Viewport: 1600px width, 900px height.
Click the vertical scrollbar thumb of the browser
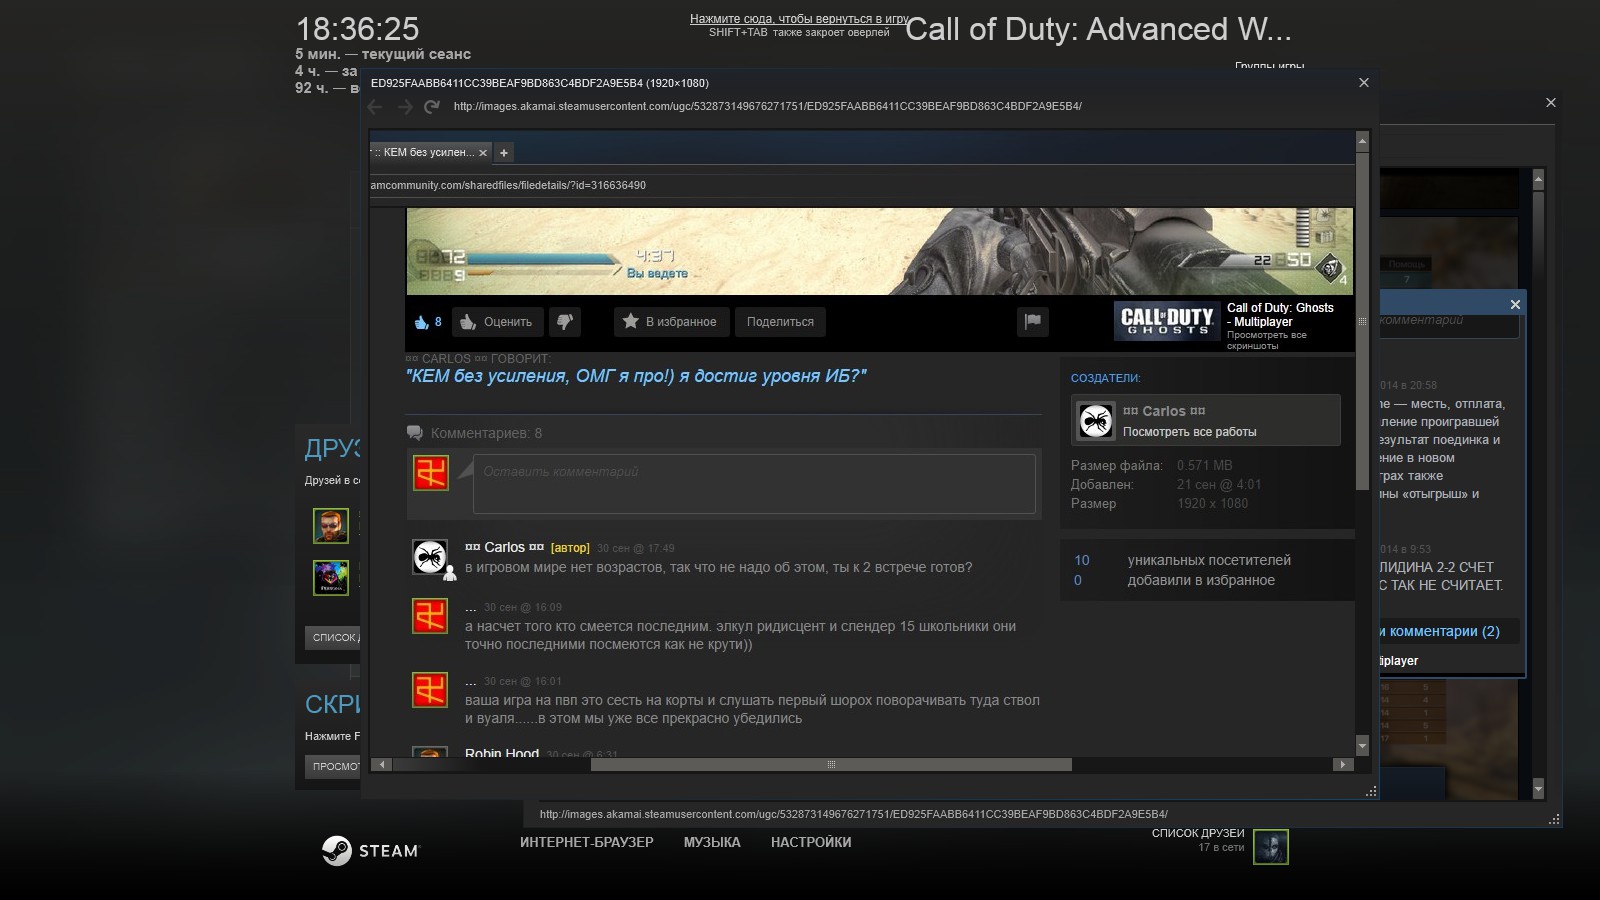pyautogui.click(x=1362, y=320)
